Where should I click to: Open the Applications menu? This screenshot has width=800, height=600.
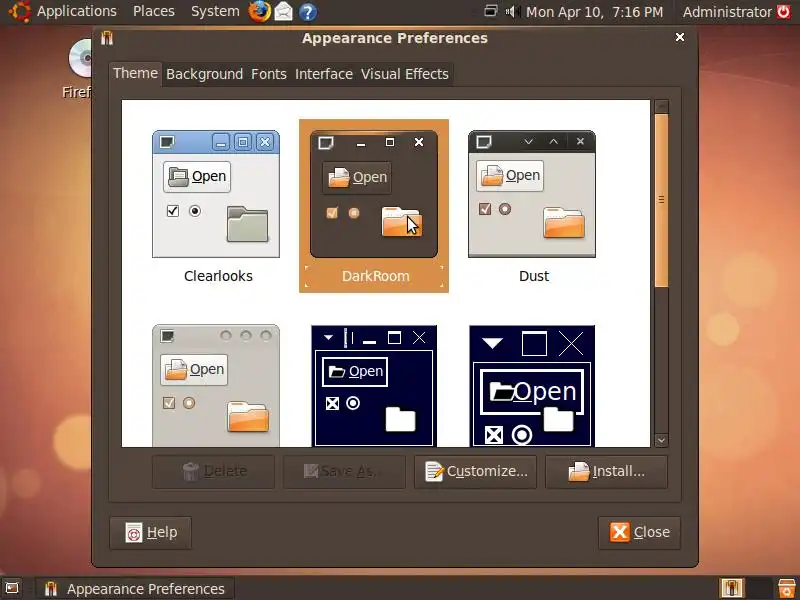coord(77,11)
